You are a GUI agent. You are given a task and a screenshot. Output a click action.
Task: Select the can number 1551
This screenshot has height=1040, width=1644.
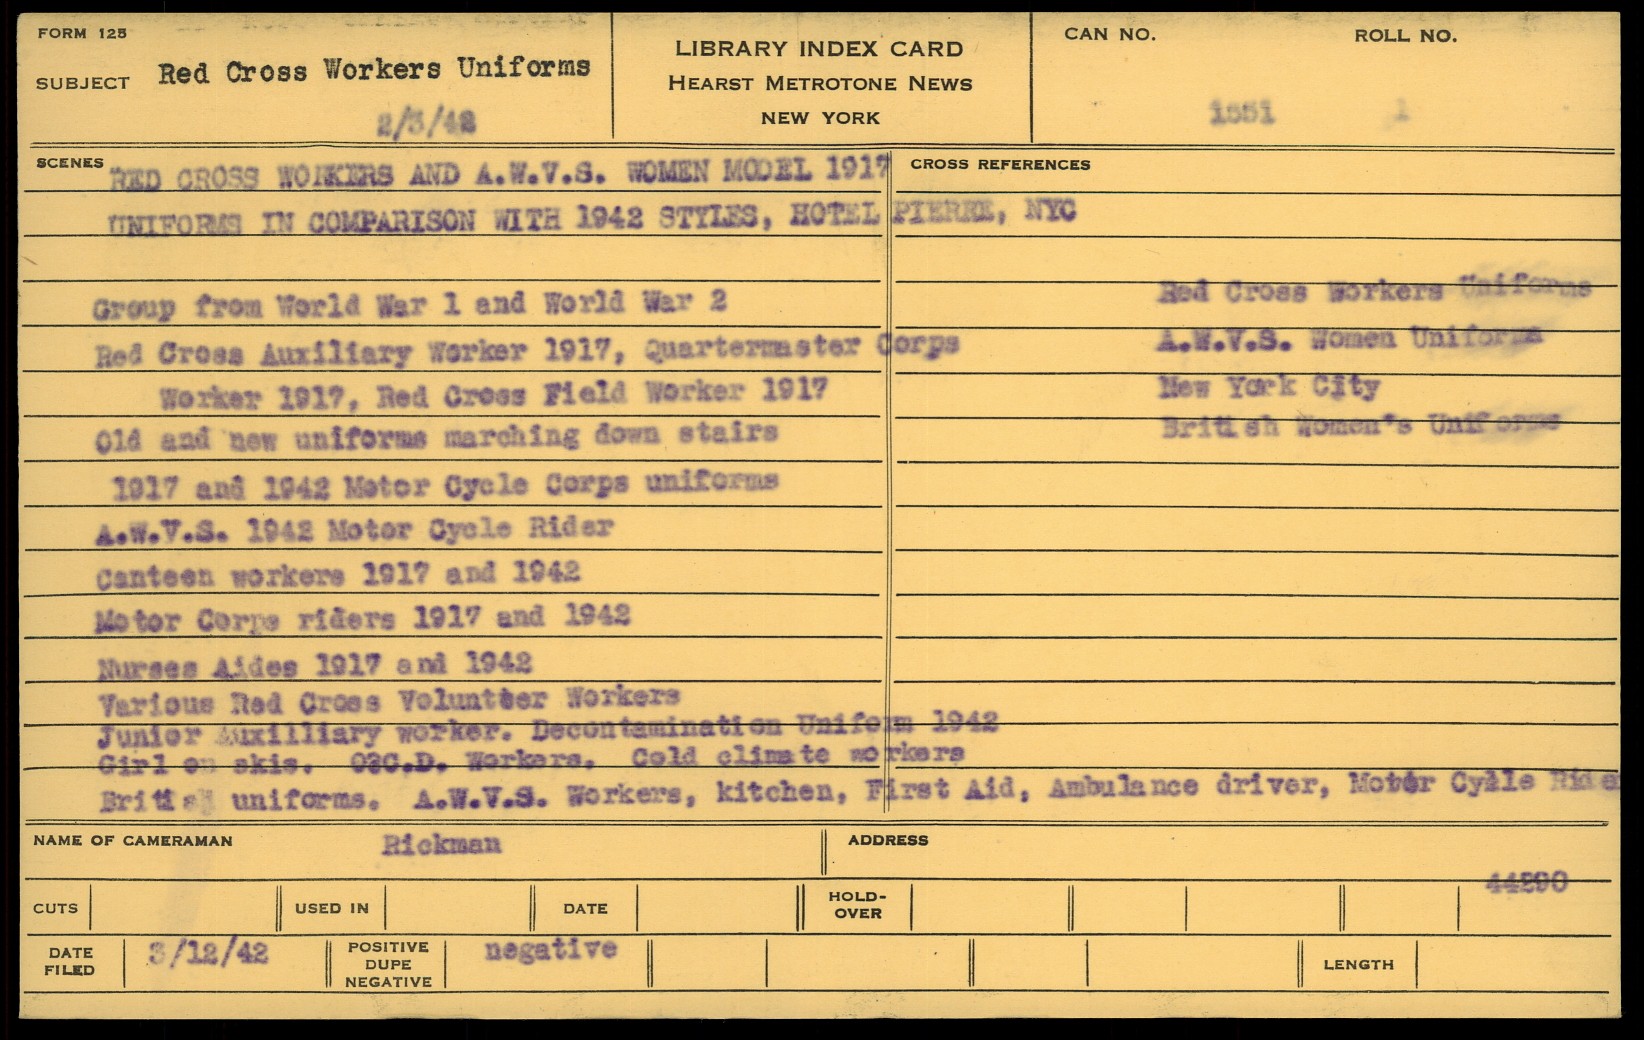(1242, 113)
